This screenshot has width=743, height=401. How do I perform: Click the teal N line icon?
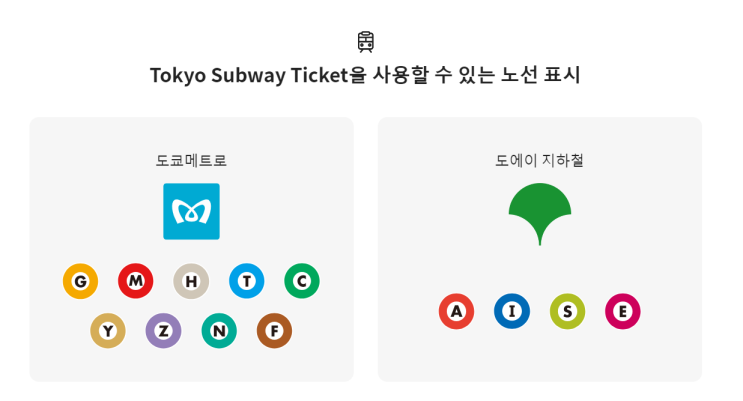coord(219,330)
